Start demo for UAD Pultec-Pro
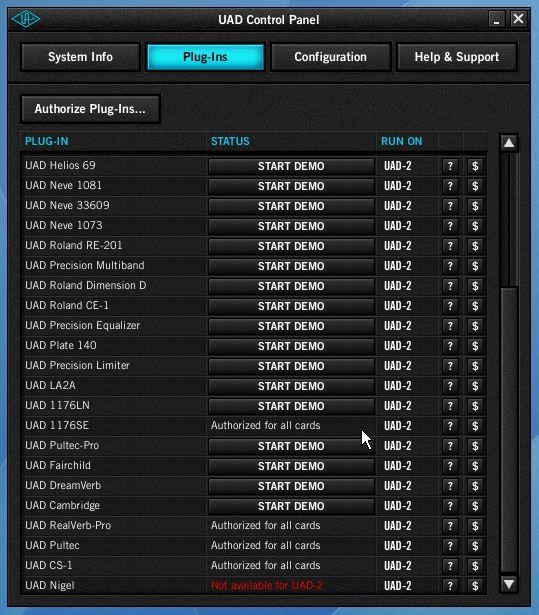The height and width of the screenshot is (615, 539). [x=291, y=446]
